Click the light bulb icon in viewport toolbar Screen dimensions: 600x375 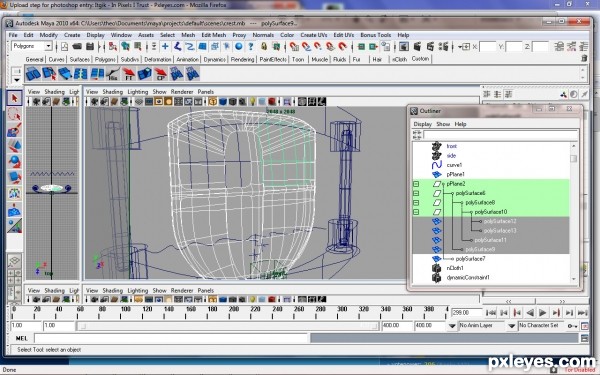tap(253, 102)
